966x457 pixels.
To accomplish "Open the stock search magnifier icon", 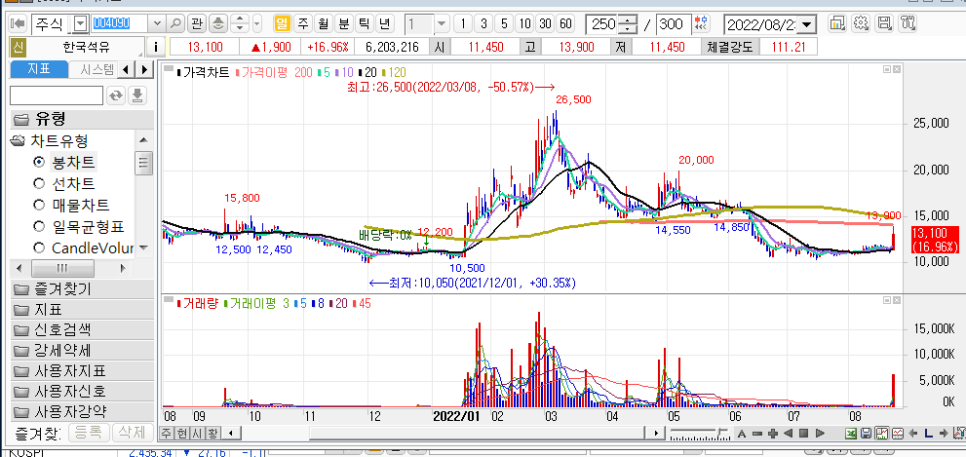I will [176, 24].
